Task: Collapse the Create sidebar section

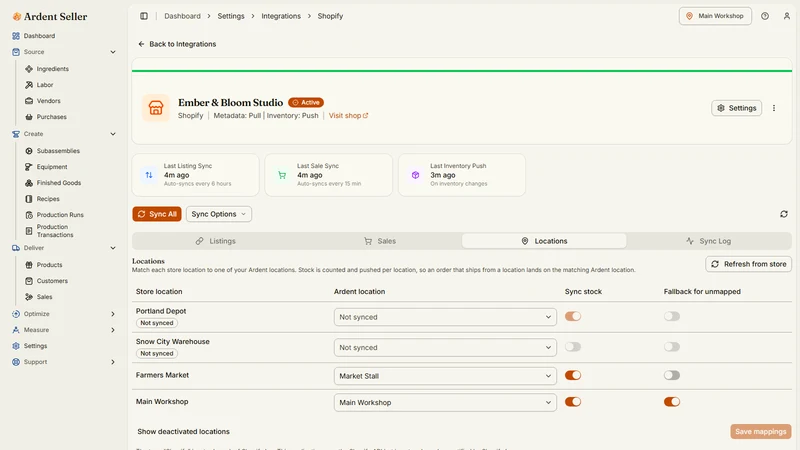Action: point(113,134)
